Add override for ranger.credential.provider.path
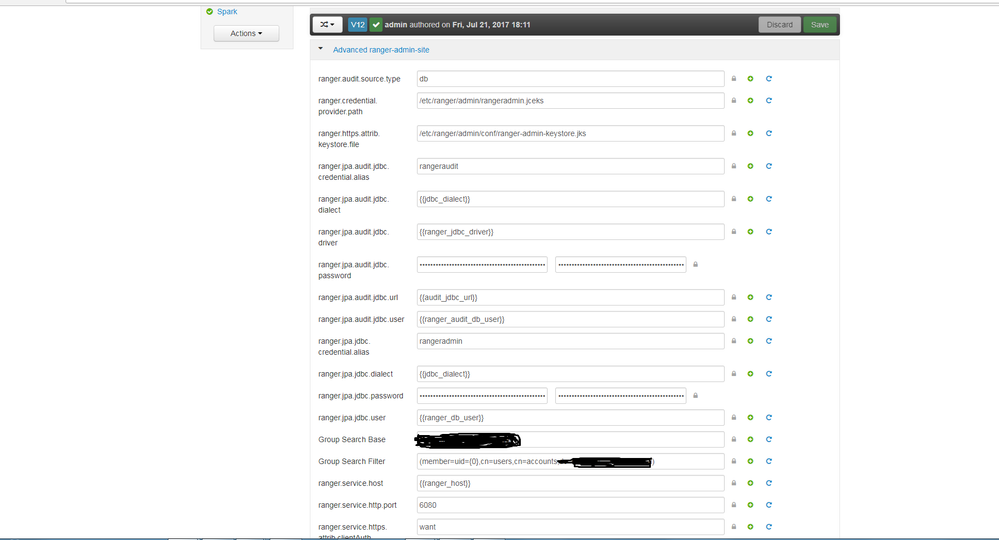The image size is (999, 540). [751, 101]
